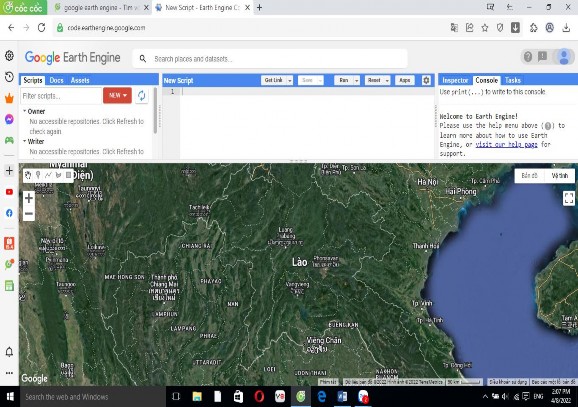Viewport: 578px width, 407px height.
Task: Switch to the Scripts tab
Action: pos(33,80)
